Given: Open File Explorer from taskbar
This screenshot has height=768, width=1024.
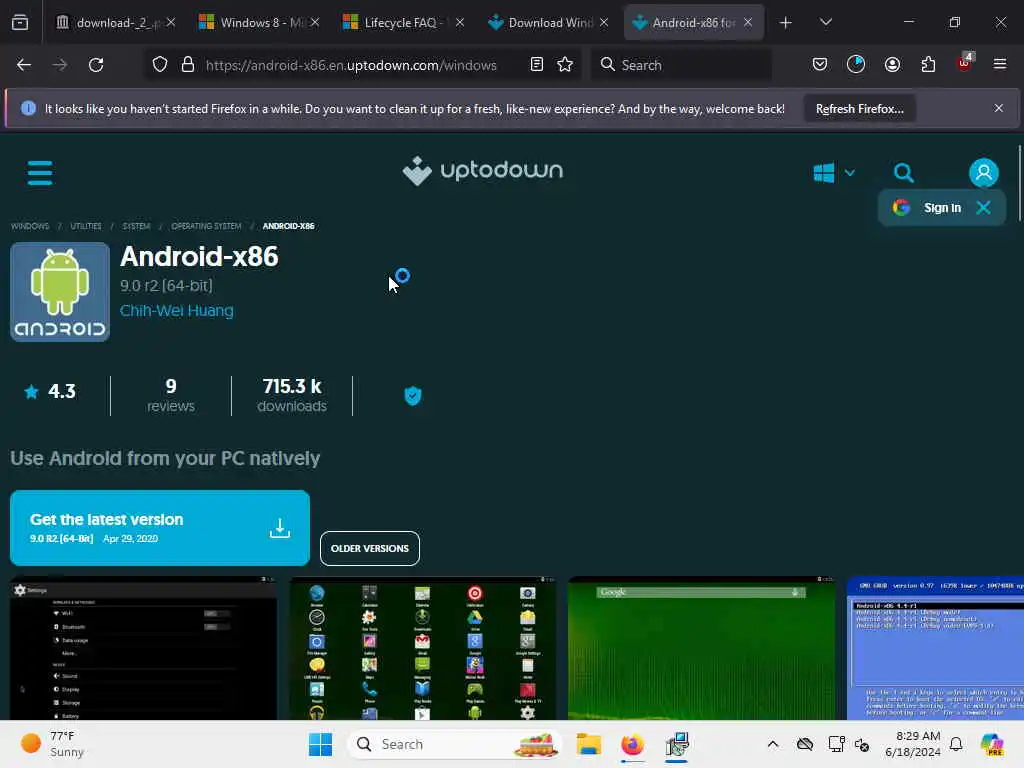Looking at the screenshot, I should pyautogui.click(x=588, y=744).
